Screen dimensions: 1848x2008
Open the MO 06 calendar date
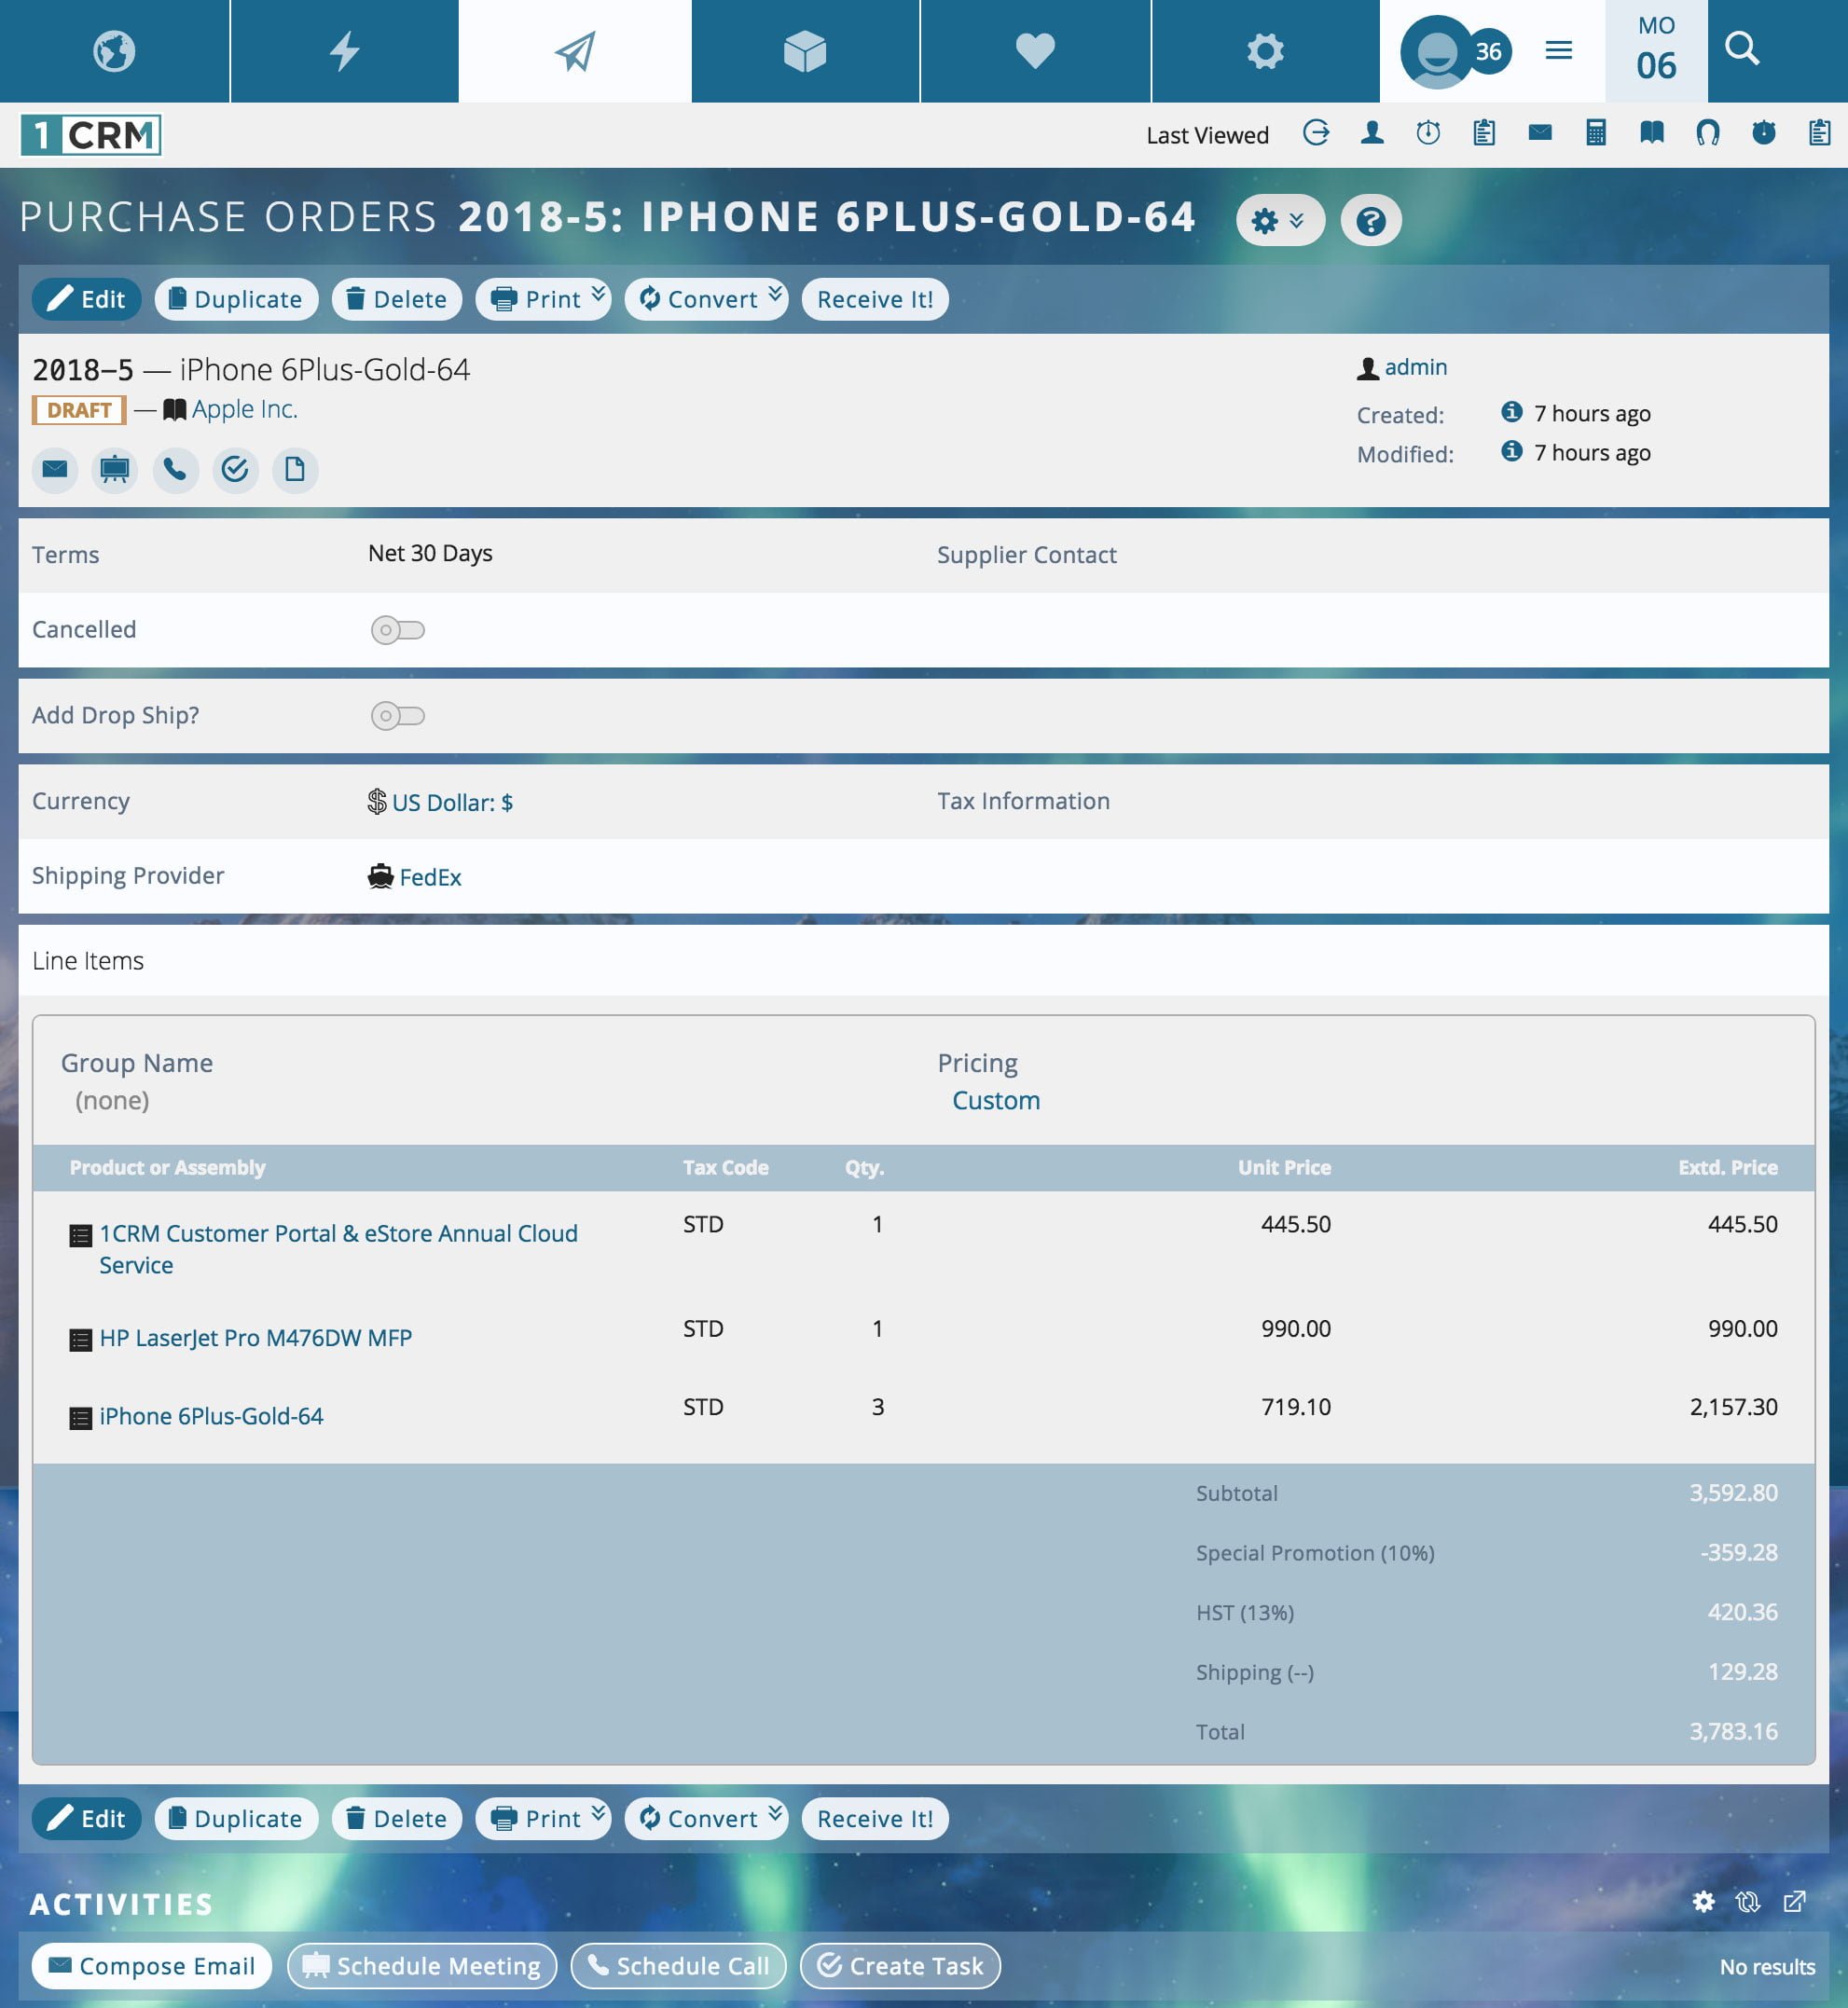[x=1656, y=51]
